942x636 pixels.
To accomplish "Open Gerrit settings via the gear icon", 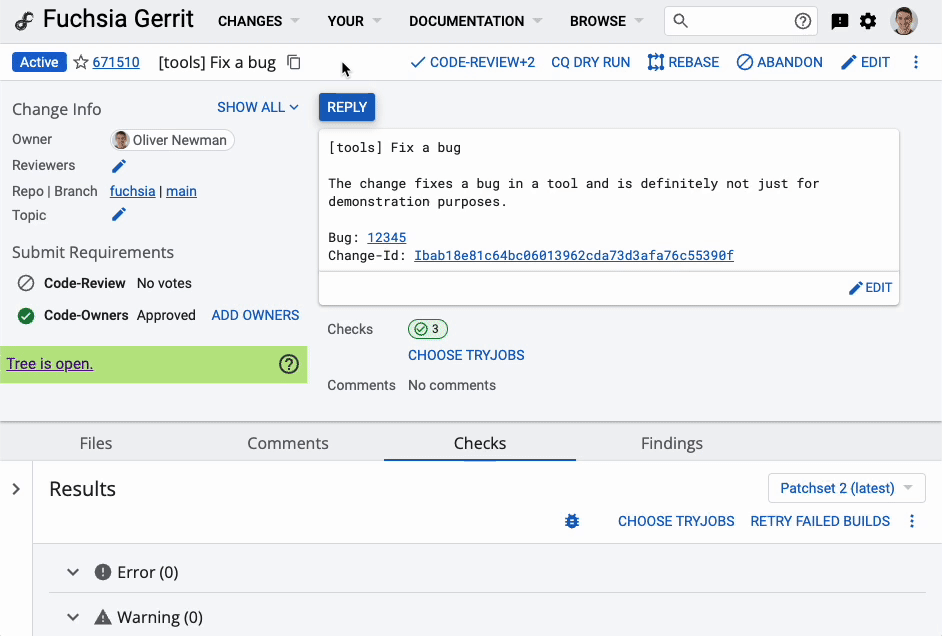I will (x=869, y=20).
